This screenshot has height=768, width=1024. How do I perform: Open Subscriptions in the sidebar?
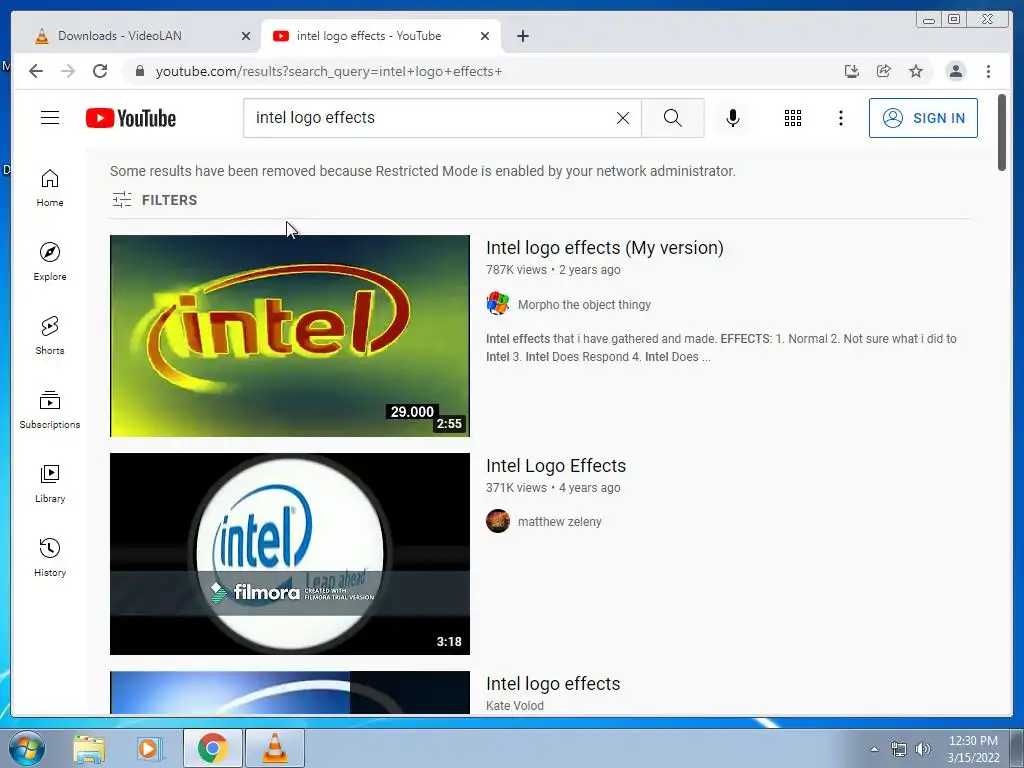click(x=50, y=409)
